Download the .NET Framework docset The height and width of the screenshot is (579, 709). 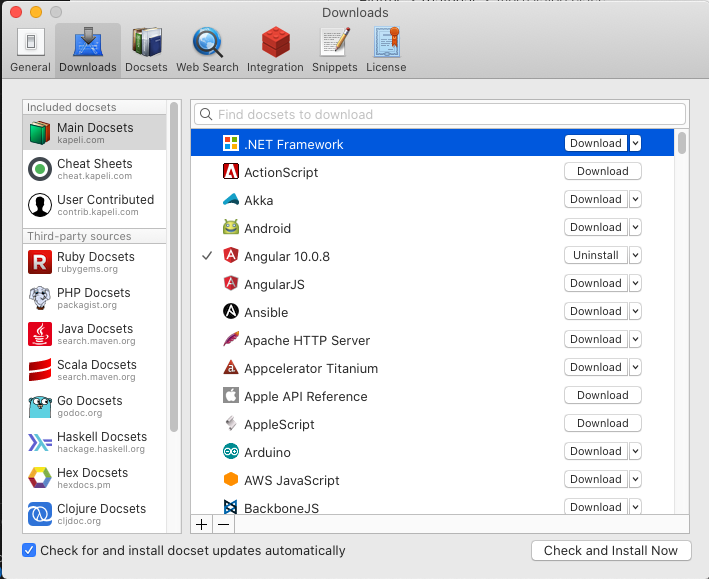click(x=596, y=143)
